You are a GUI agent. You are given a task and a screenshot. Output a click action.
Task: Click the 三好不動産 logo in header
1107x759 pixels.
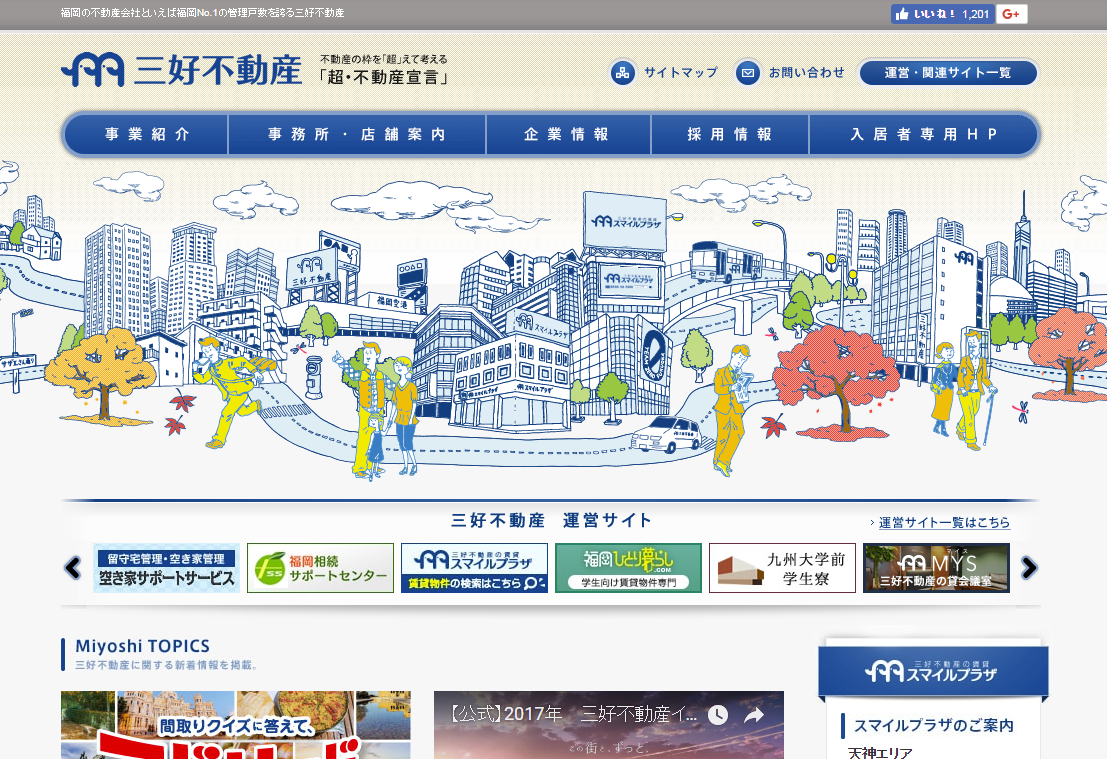(x=181, y=70)
